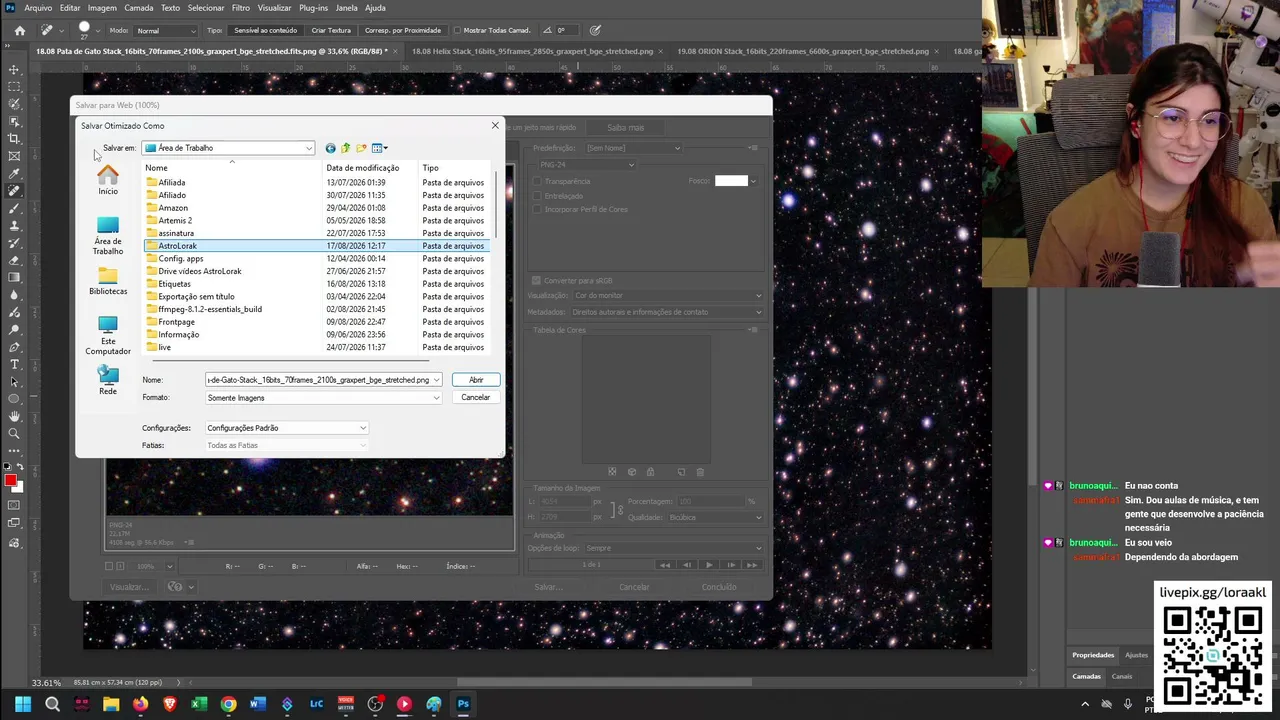
Task: Create new folder in save dialog
Action: pyautogui.click(x=361, y=148)
